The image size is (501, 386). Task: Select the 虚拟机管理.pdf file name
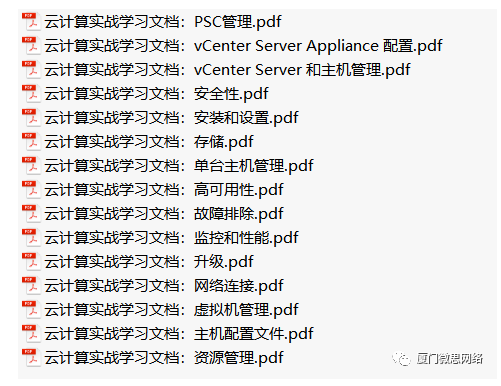point(171,310)
